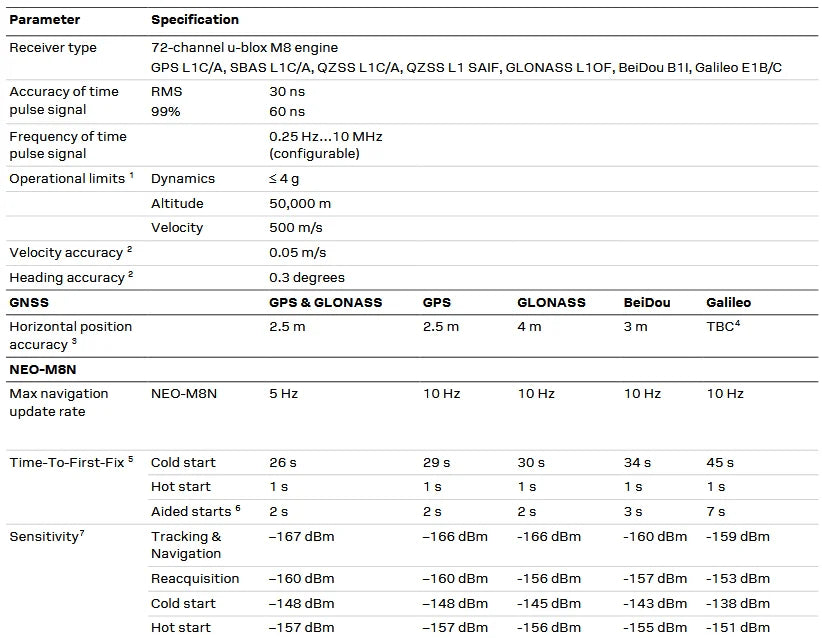Click the "0.05 m/s" velocity accuracy value
Viewport: 822px width, 638px height.
coord(298,253)
